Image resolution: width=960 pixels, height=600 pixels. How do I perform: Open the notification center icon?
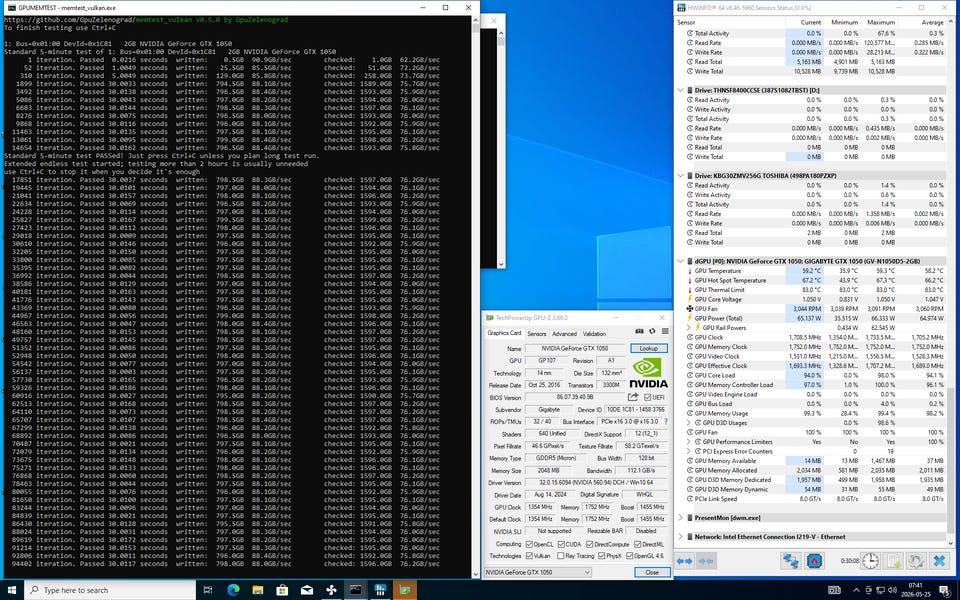click(x=945, y=590)
